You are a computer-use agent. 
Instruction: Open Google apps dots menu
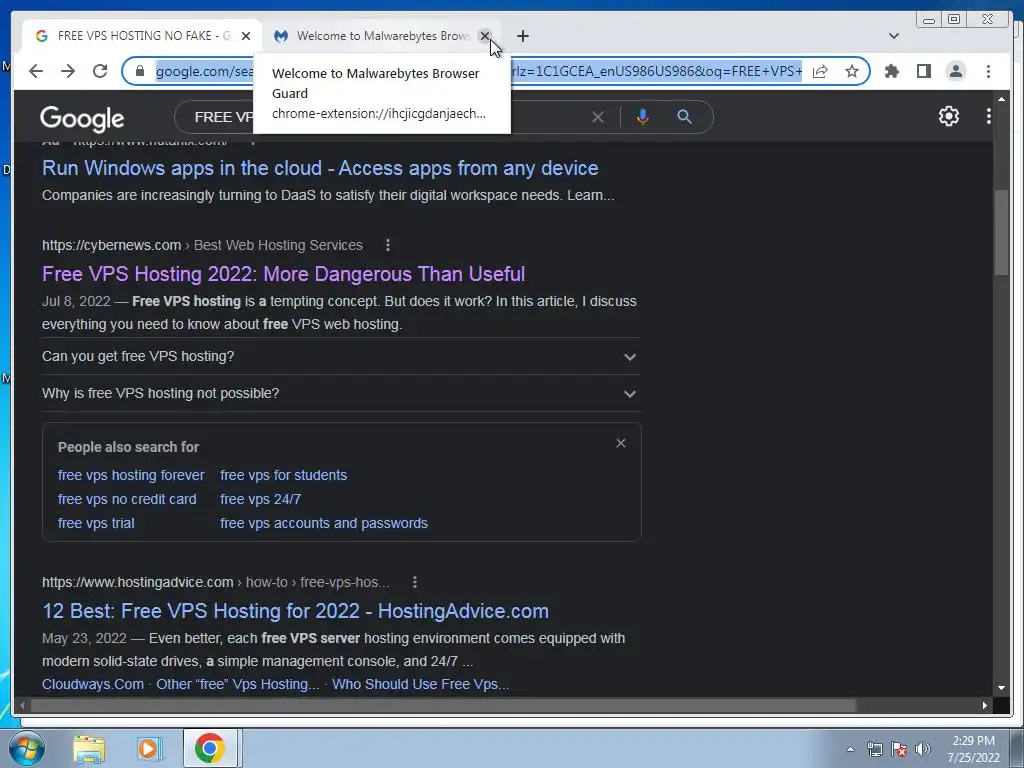tap(989, 116)
